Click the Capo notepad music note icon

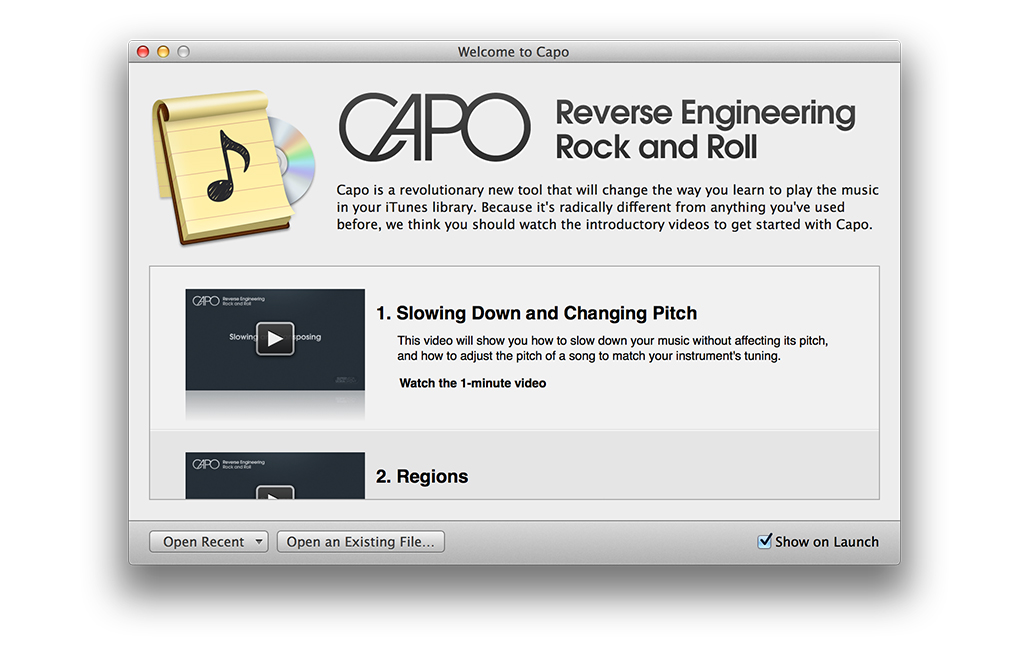tap(233, 167)
